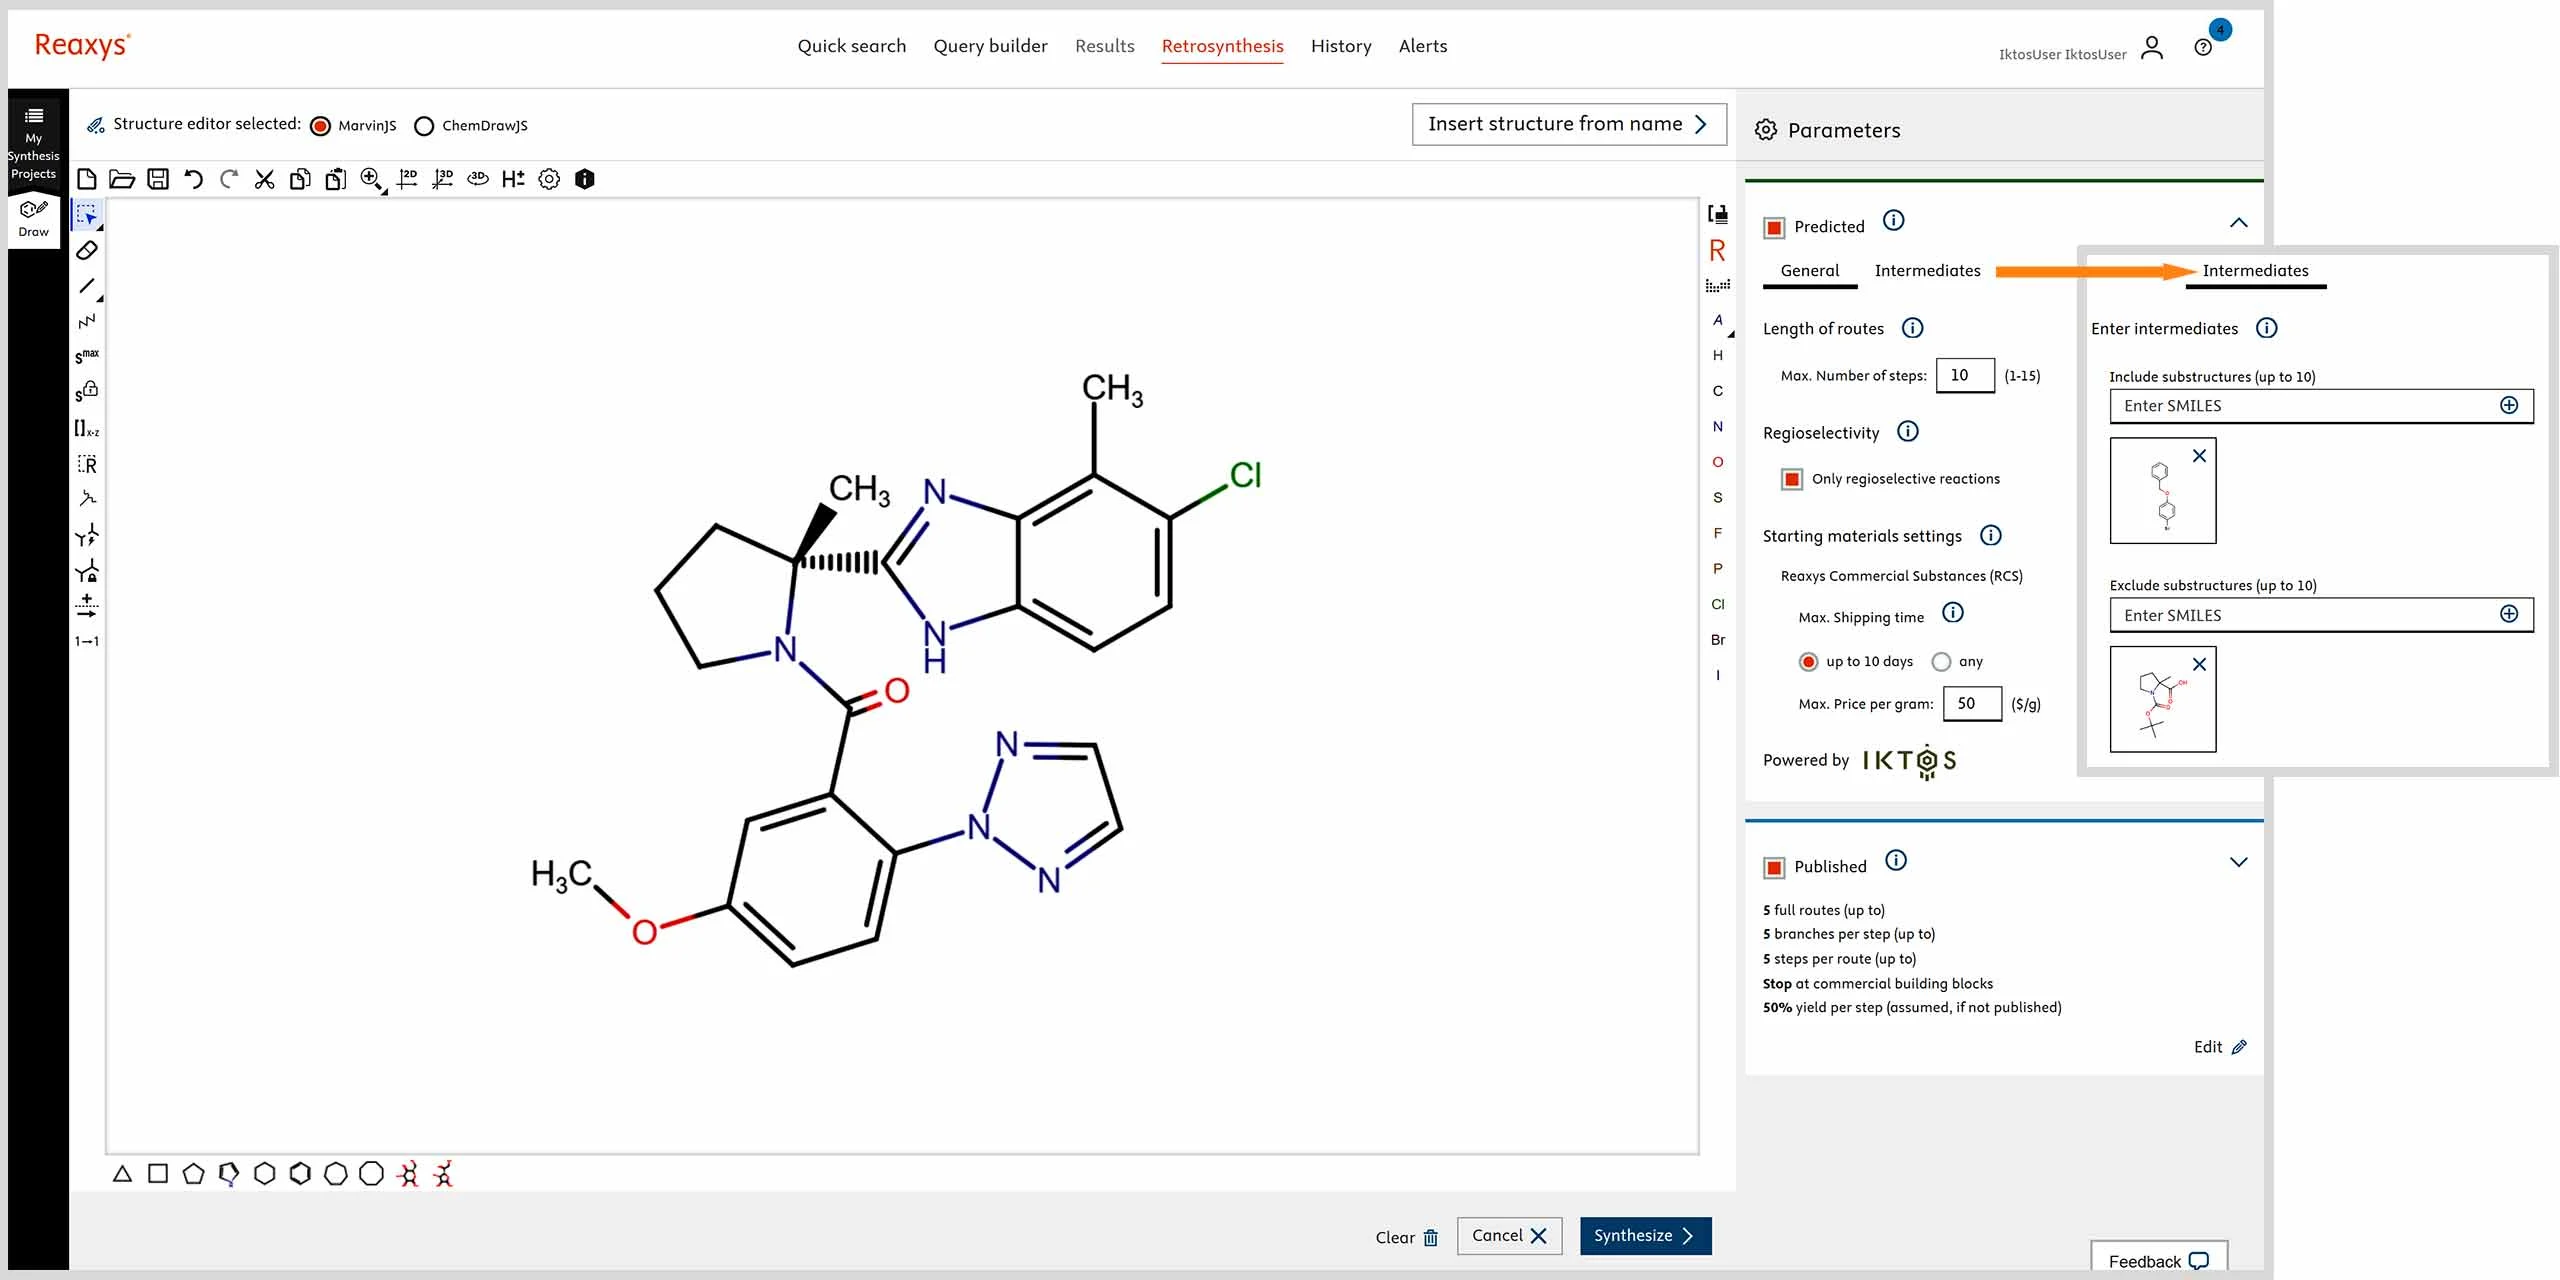Select the eraser tool in left toolbar
Viewport: 2560px width, 1280px height.
click(x=87, y=250)
